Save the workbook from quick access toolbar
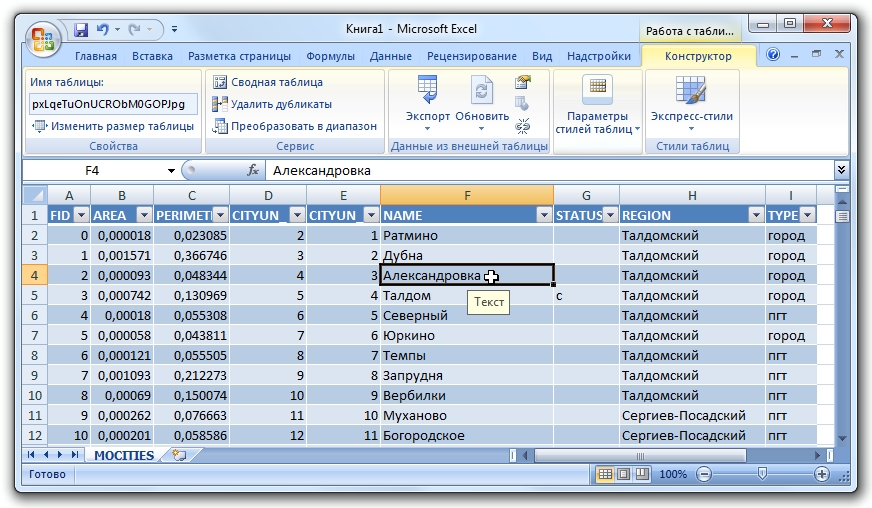The height and width of the screenshot is (508, 872). pyautogui.click(x=80, y=29)
